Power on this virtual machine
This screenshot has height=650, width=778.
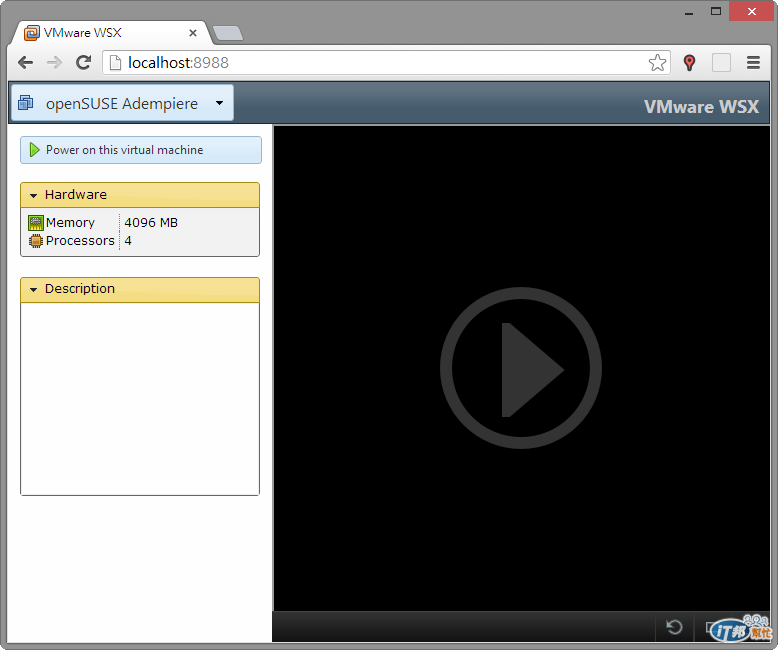[140, 150]
